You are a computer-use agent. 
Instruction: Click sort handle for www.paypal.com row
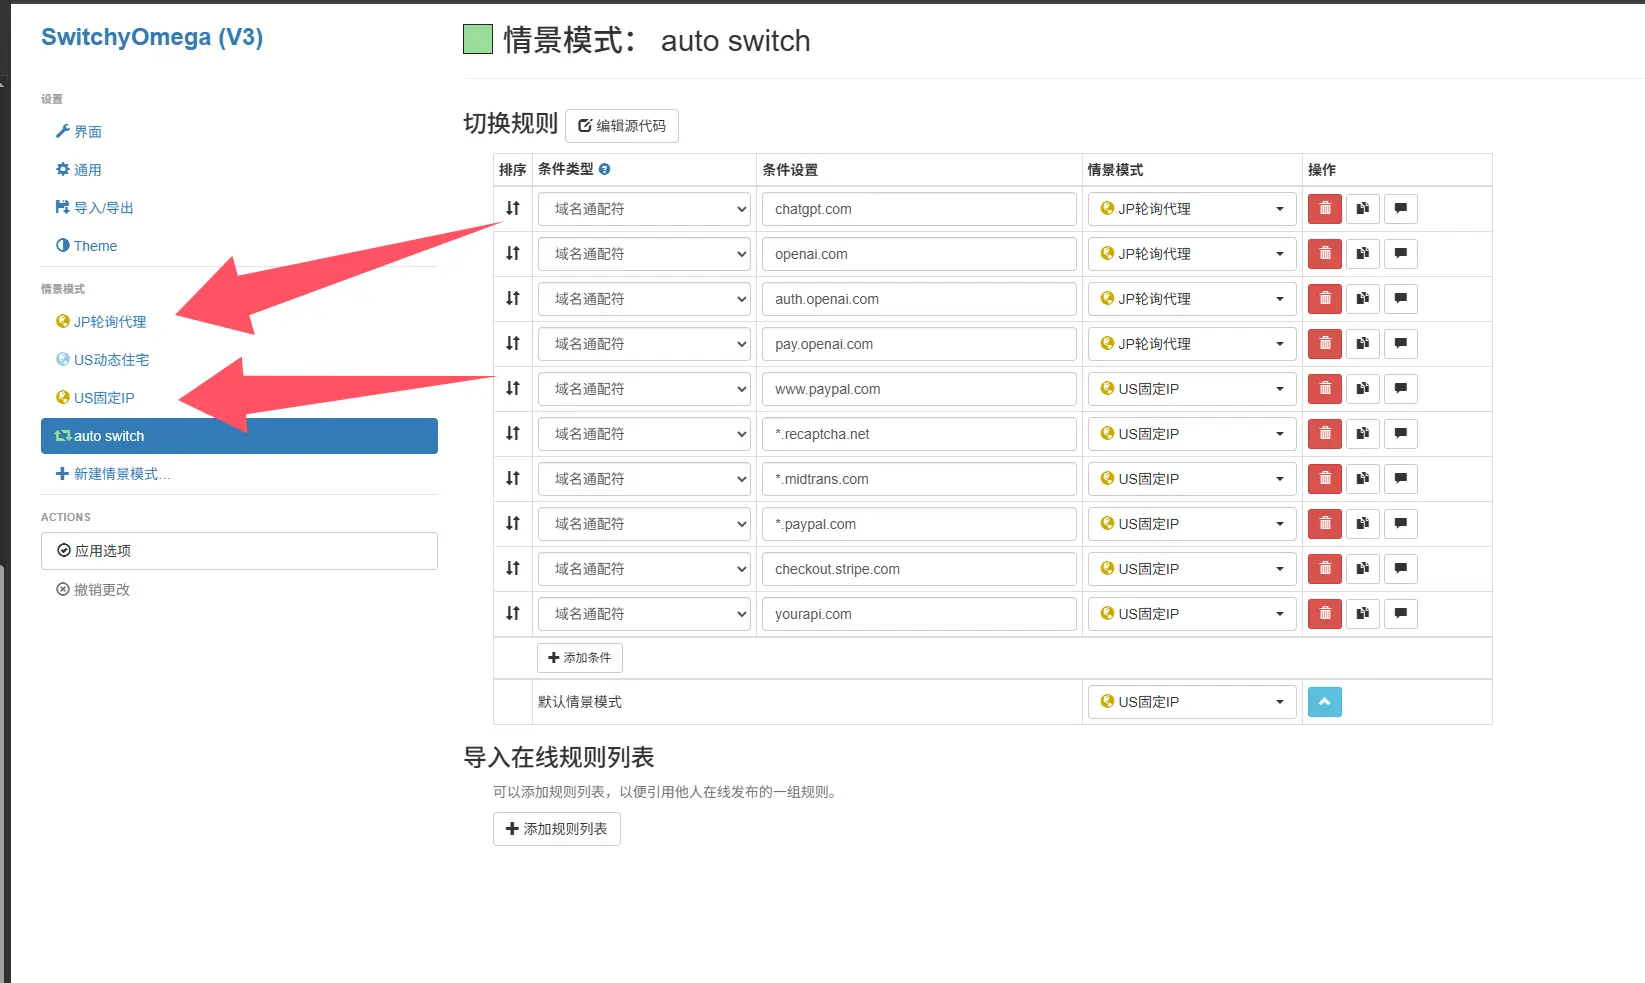[513, 388]
